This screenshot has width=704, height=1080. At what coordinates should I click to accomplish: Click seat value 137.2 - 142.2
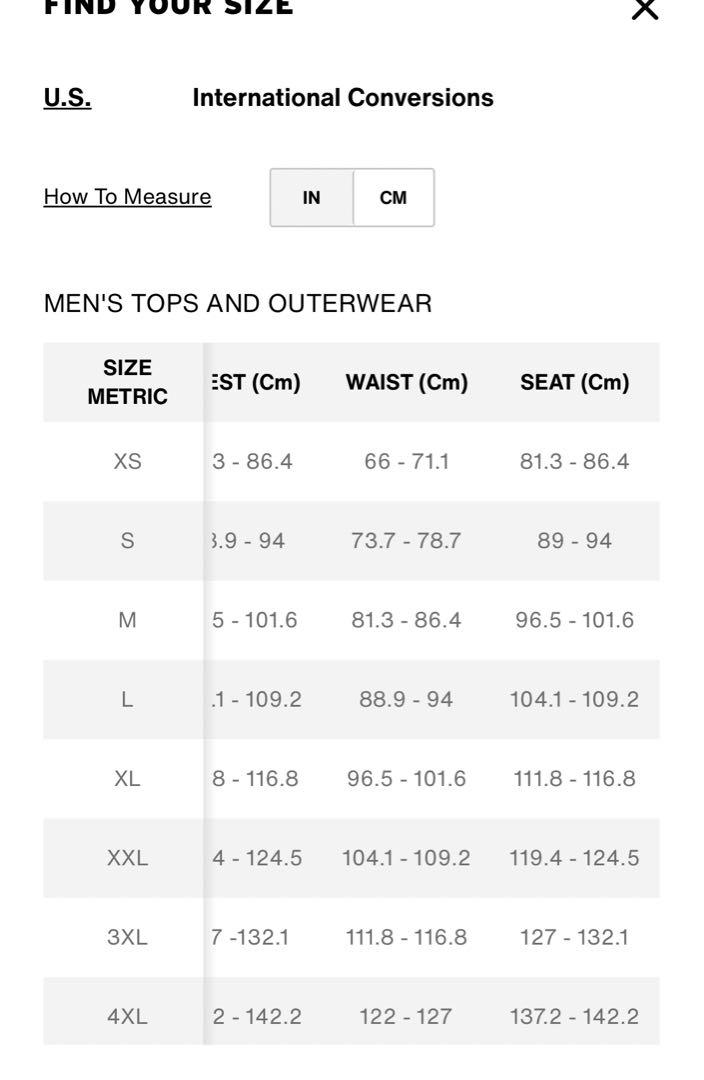[574, 1016]
